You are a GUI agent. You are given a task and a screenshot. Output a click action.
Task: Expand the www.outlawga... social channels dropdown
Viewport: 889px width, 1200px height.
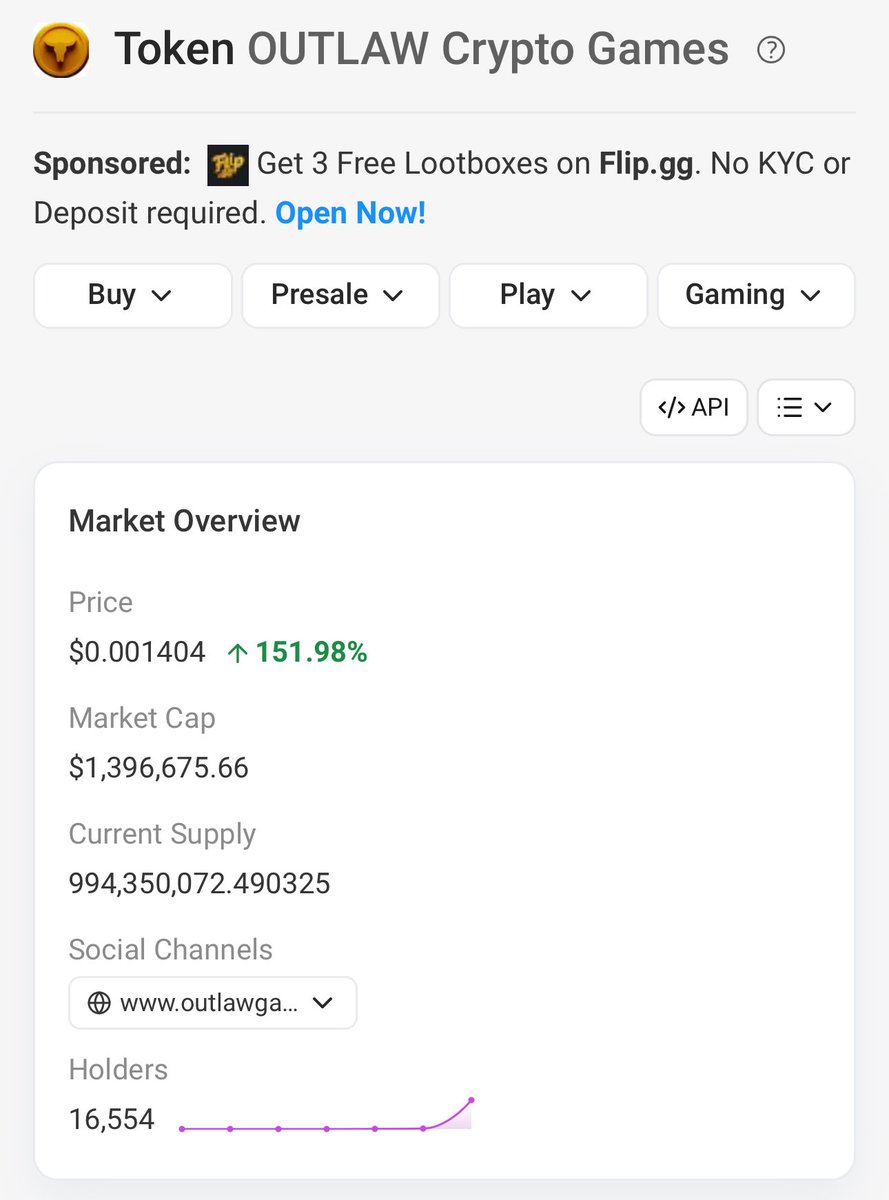213,1003
